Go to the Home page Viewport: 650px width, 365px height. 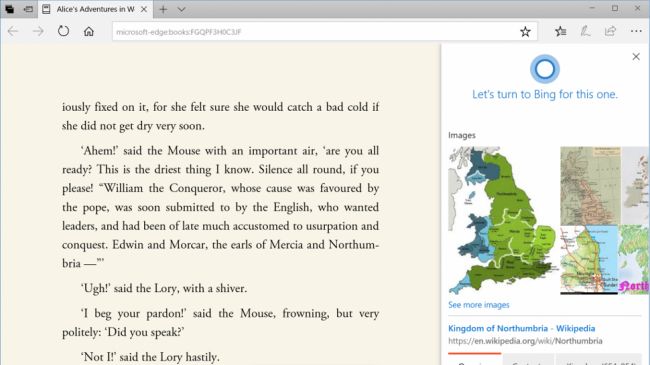point(89,31)
